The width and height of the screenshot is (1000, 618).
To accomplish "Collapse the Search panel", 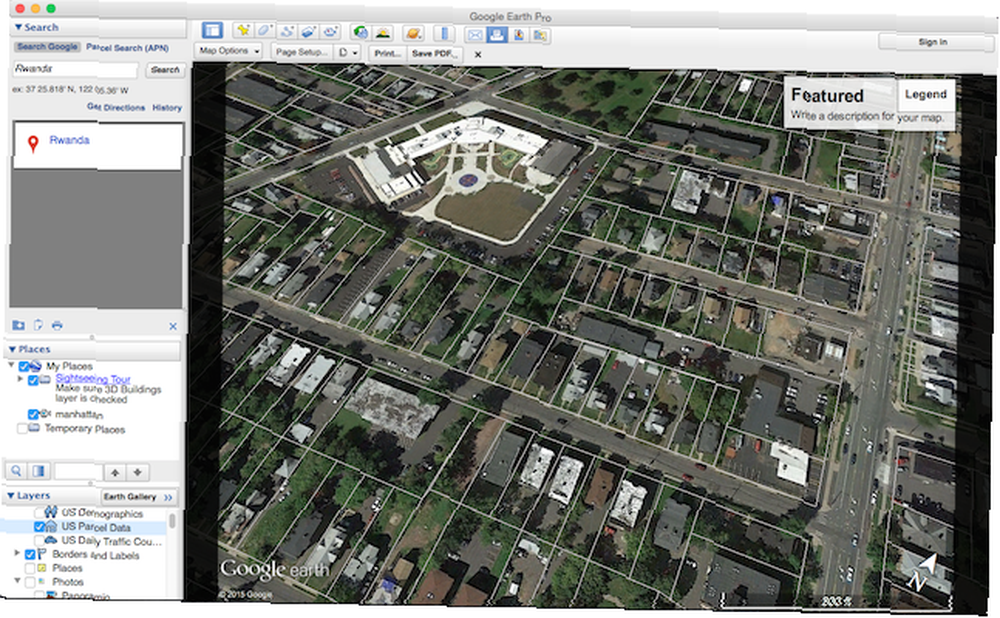I will tap(18, 27).
